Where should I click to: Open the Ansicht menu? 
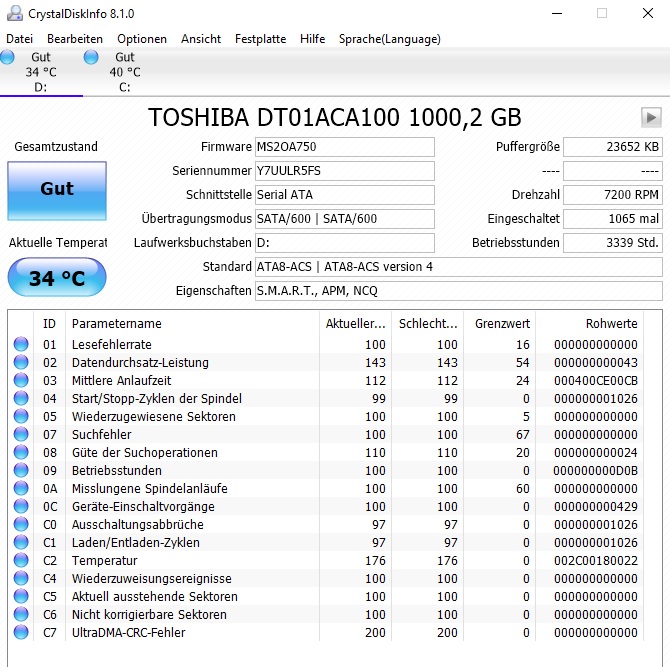(x=201, y=39)
